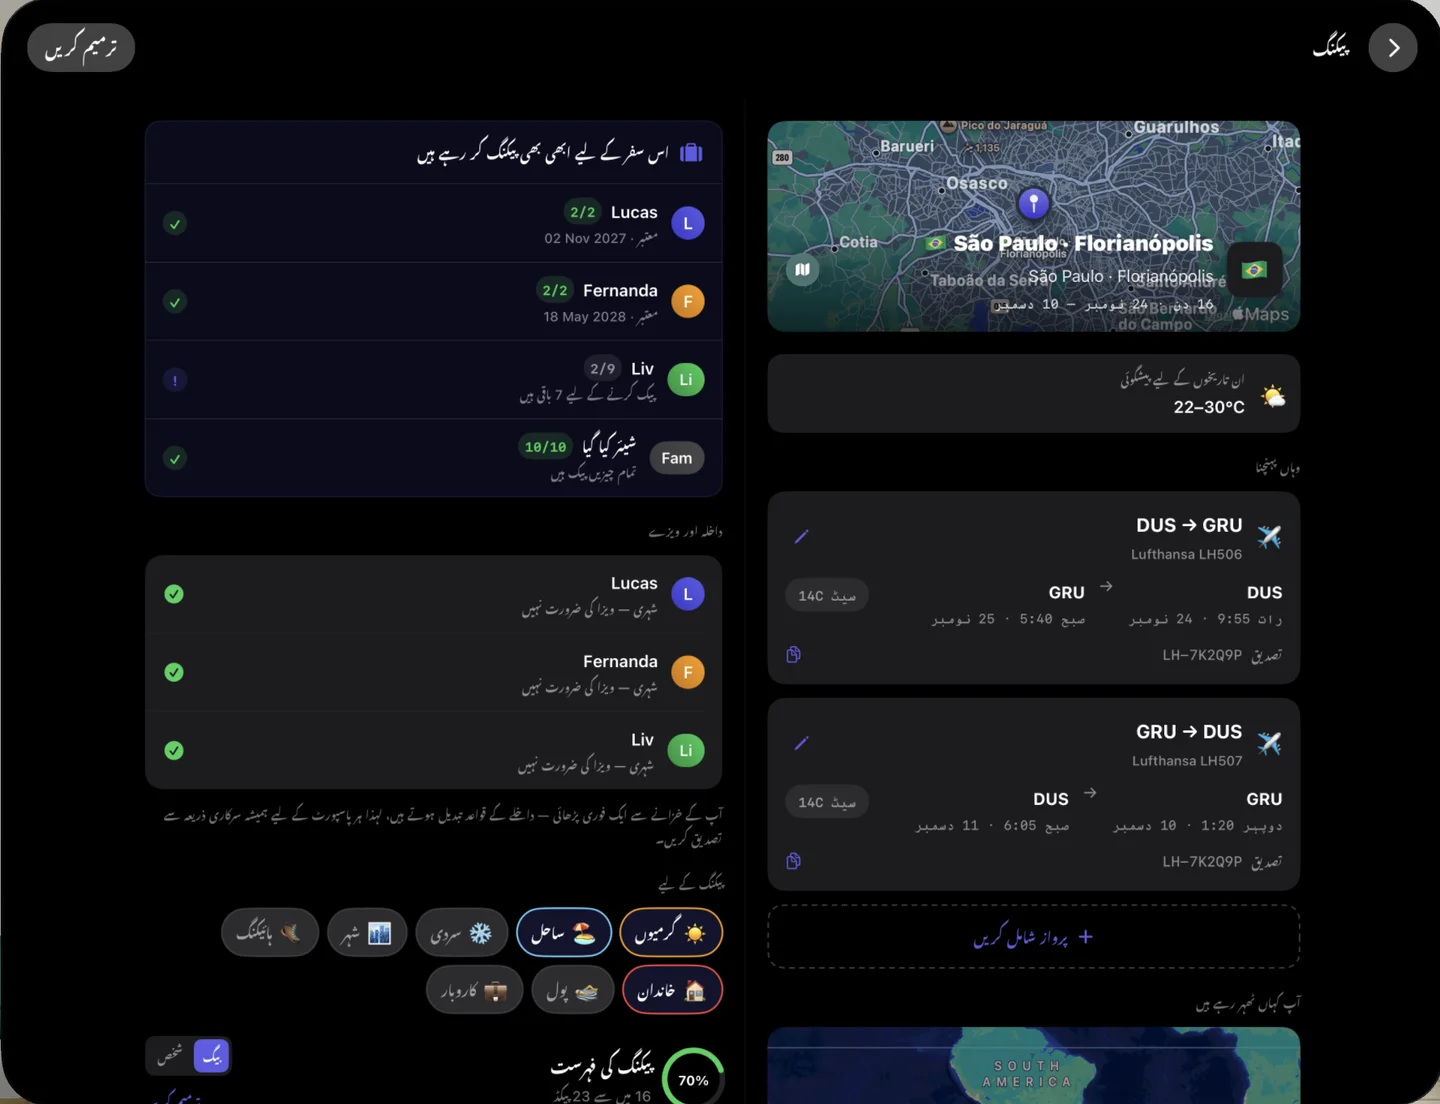The width and height of the screenshot is (1440, 1104).
Task: Toggle the خاندان family packing chip
Action: coord(672,990)
